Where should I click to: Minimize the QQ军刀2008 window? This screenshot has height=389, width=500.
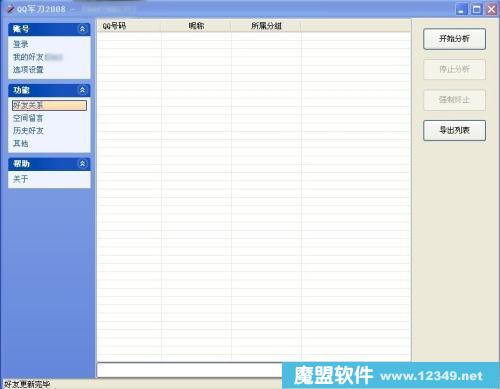(x=461, y=9)
